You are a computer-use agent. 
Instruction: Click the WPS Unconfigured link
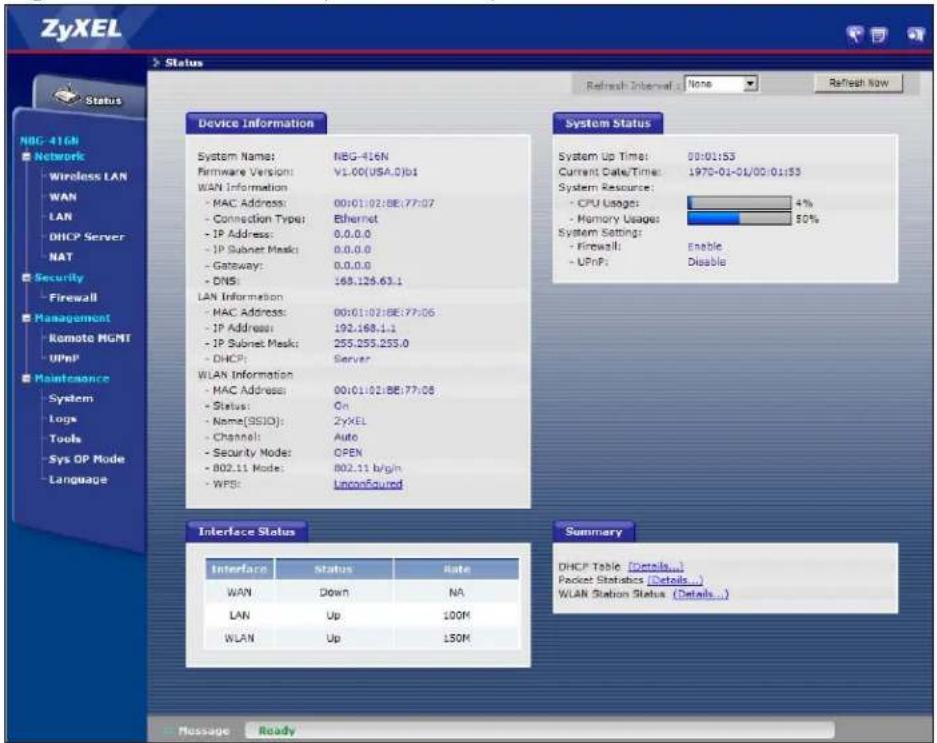pyautogui.click(x=368, y=484)
